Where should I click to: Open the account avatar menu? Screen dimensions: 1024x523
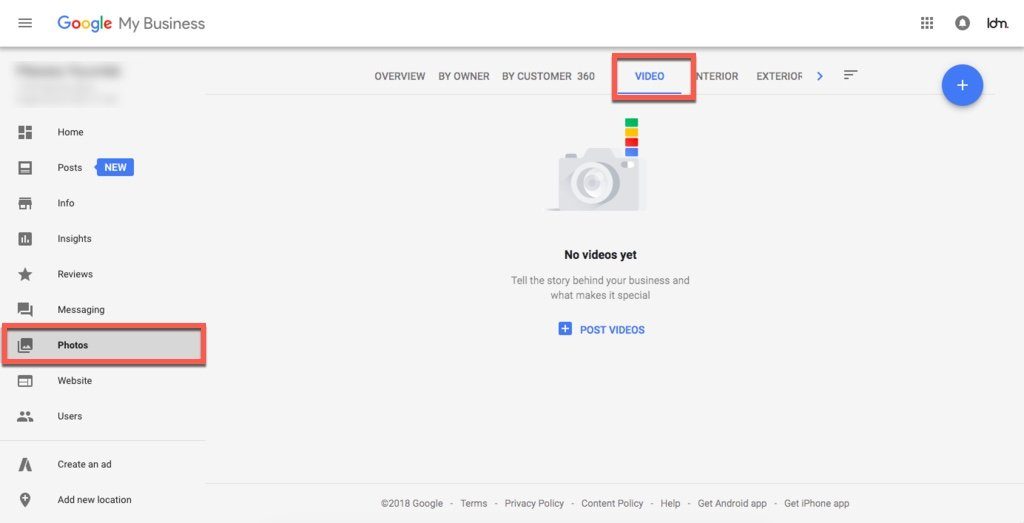[x=997, y=24]
